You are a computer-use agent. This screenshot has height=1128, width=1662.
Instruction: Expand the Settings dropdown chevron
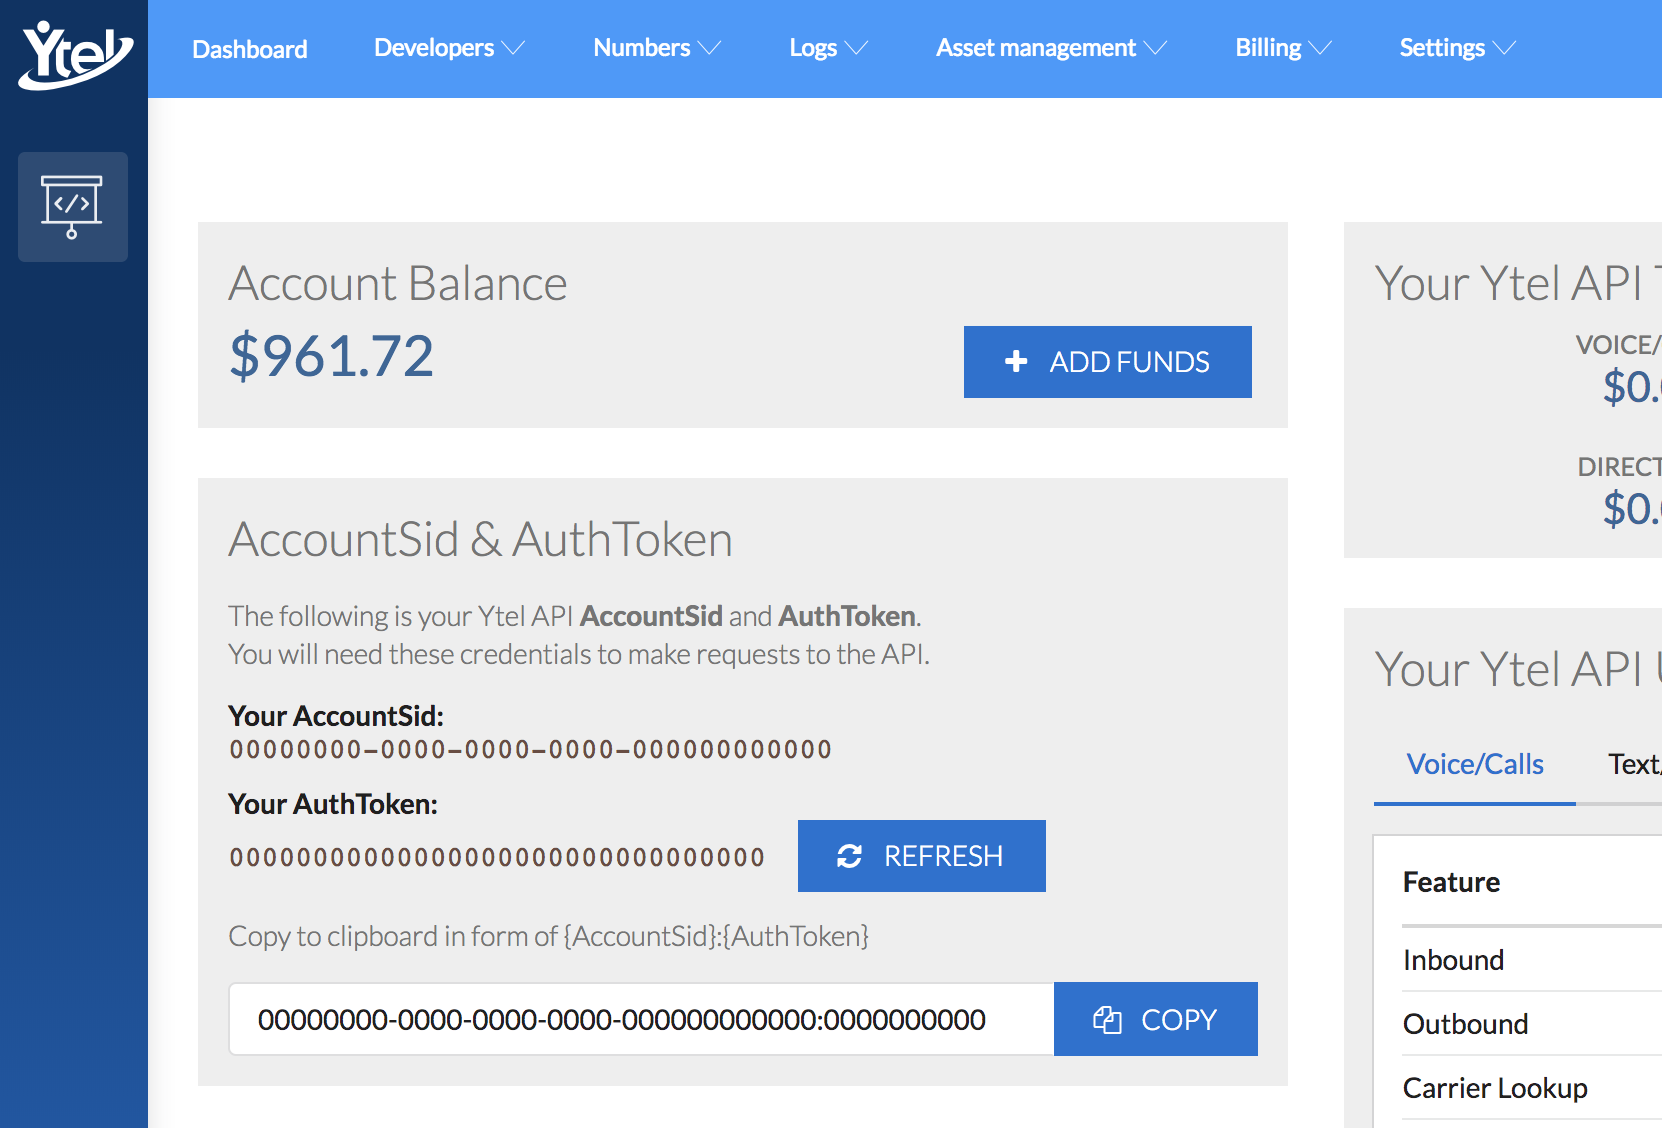1504,48
